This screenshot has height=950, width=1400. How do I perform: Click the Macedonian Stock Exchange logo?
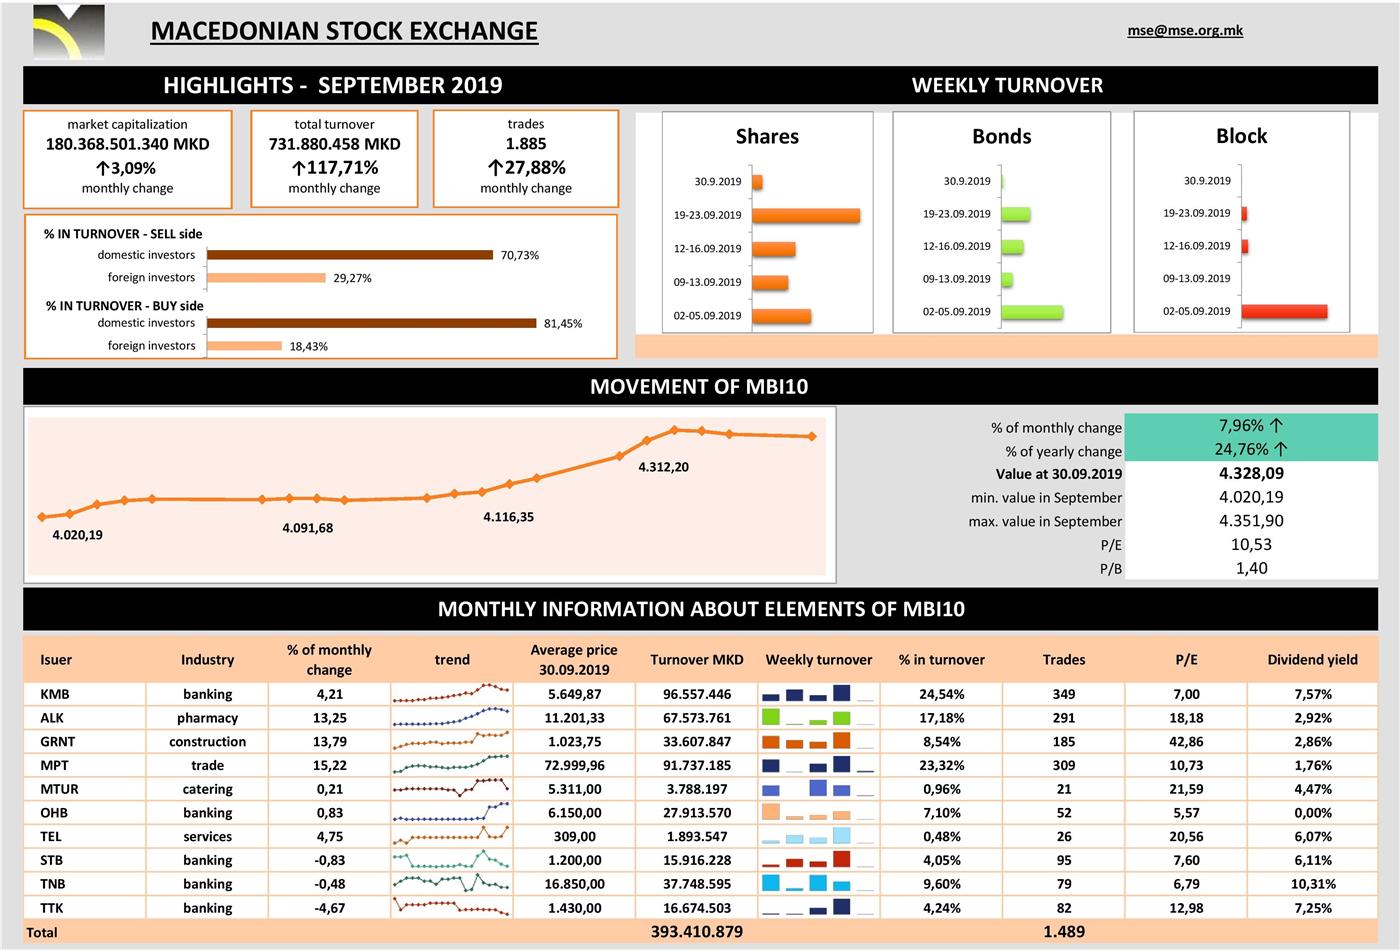click(68, 32)
